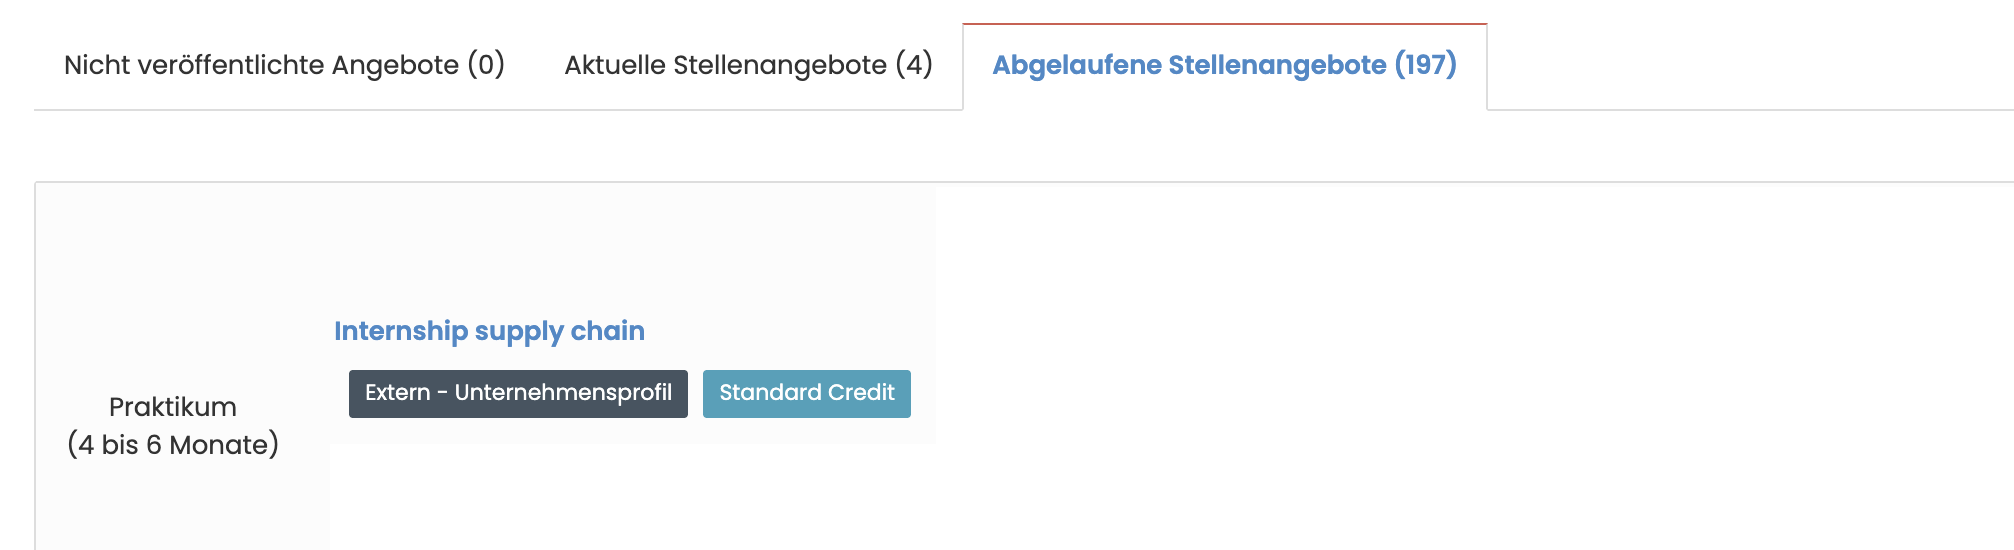Click the word Unternehmensprofil on the dark badge

click(563, 393)
